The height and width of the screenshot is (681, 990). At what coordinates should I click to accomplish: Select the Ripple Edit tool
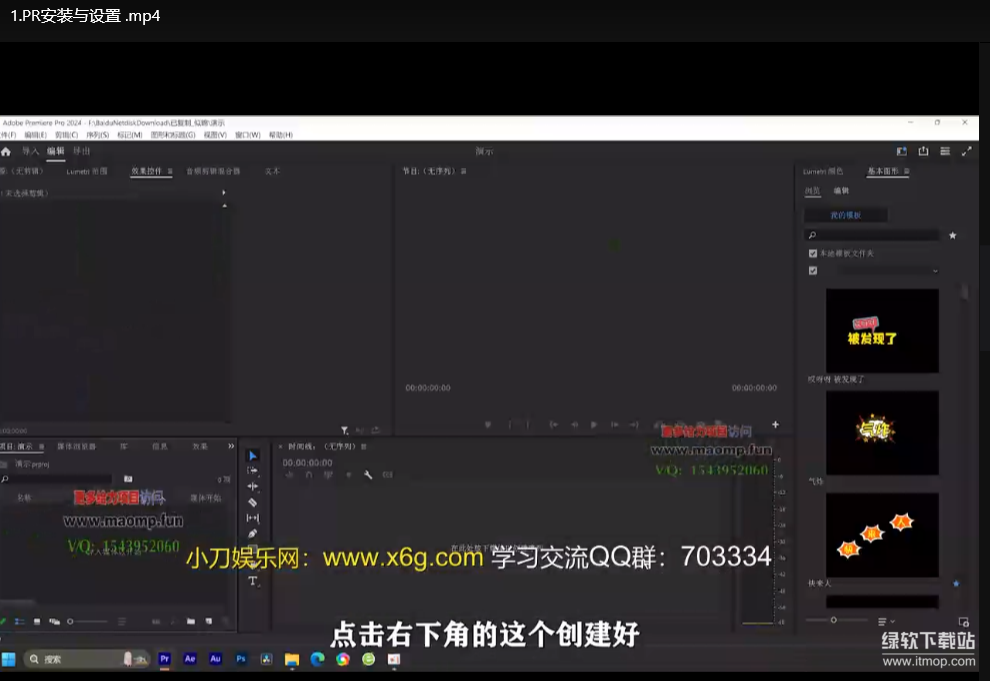(x=253, y=487)
